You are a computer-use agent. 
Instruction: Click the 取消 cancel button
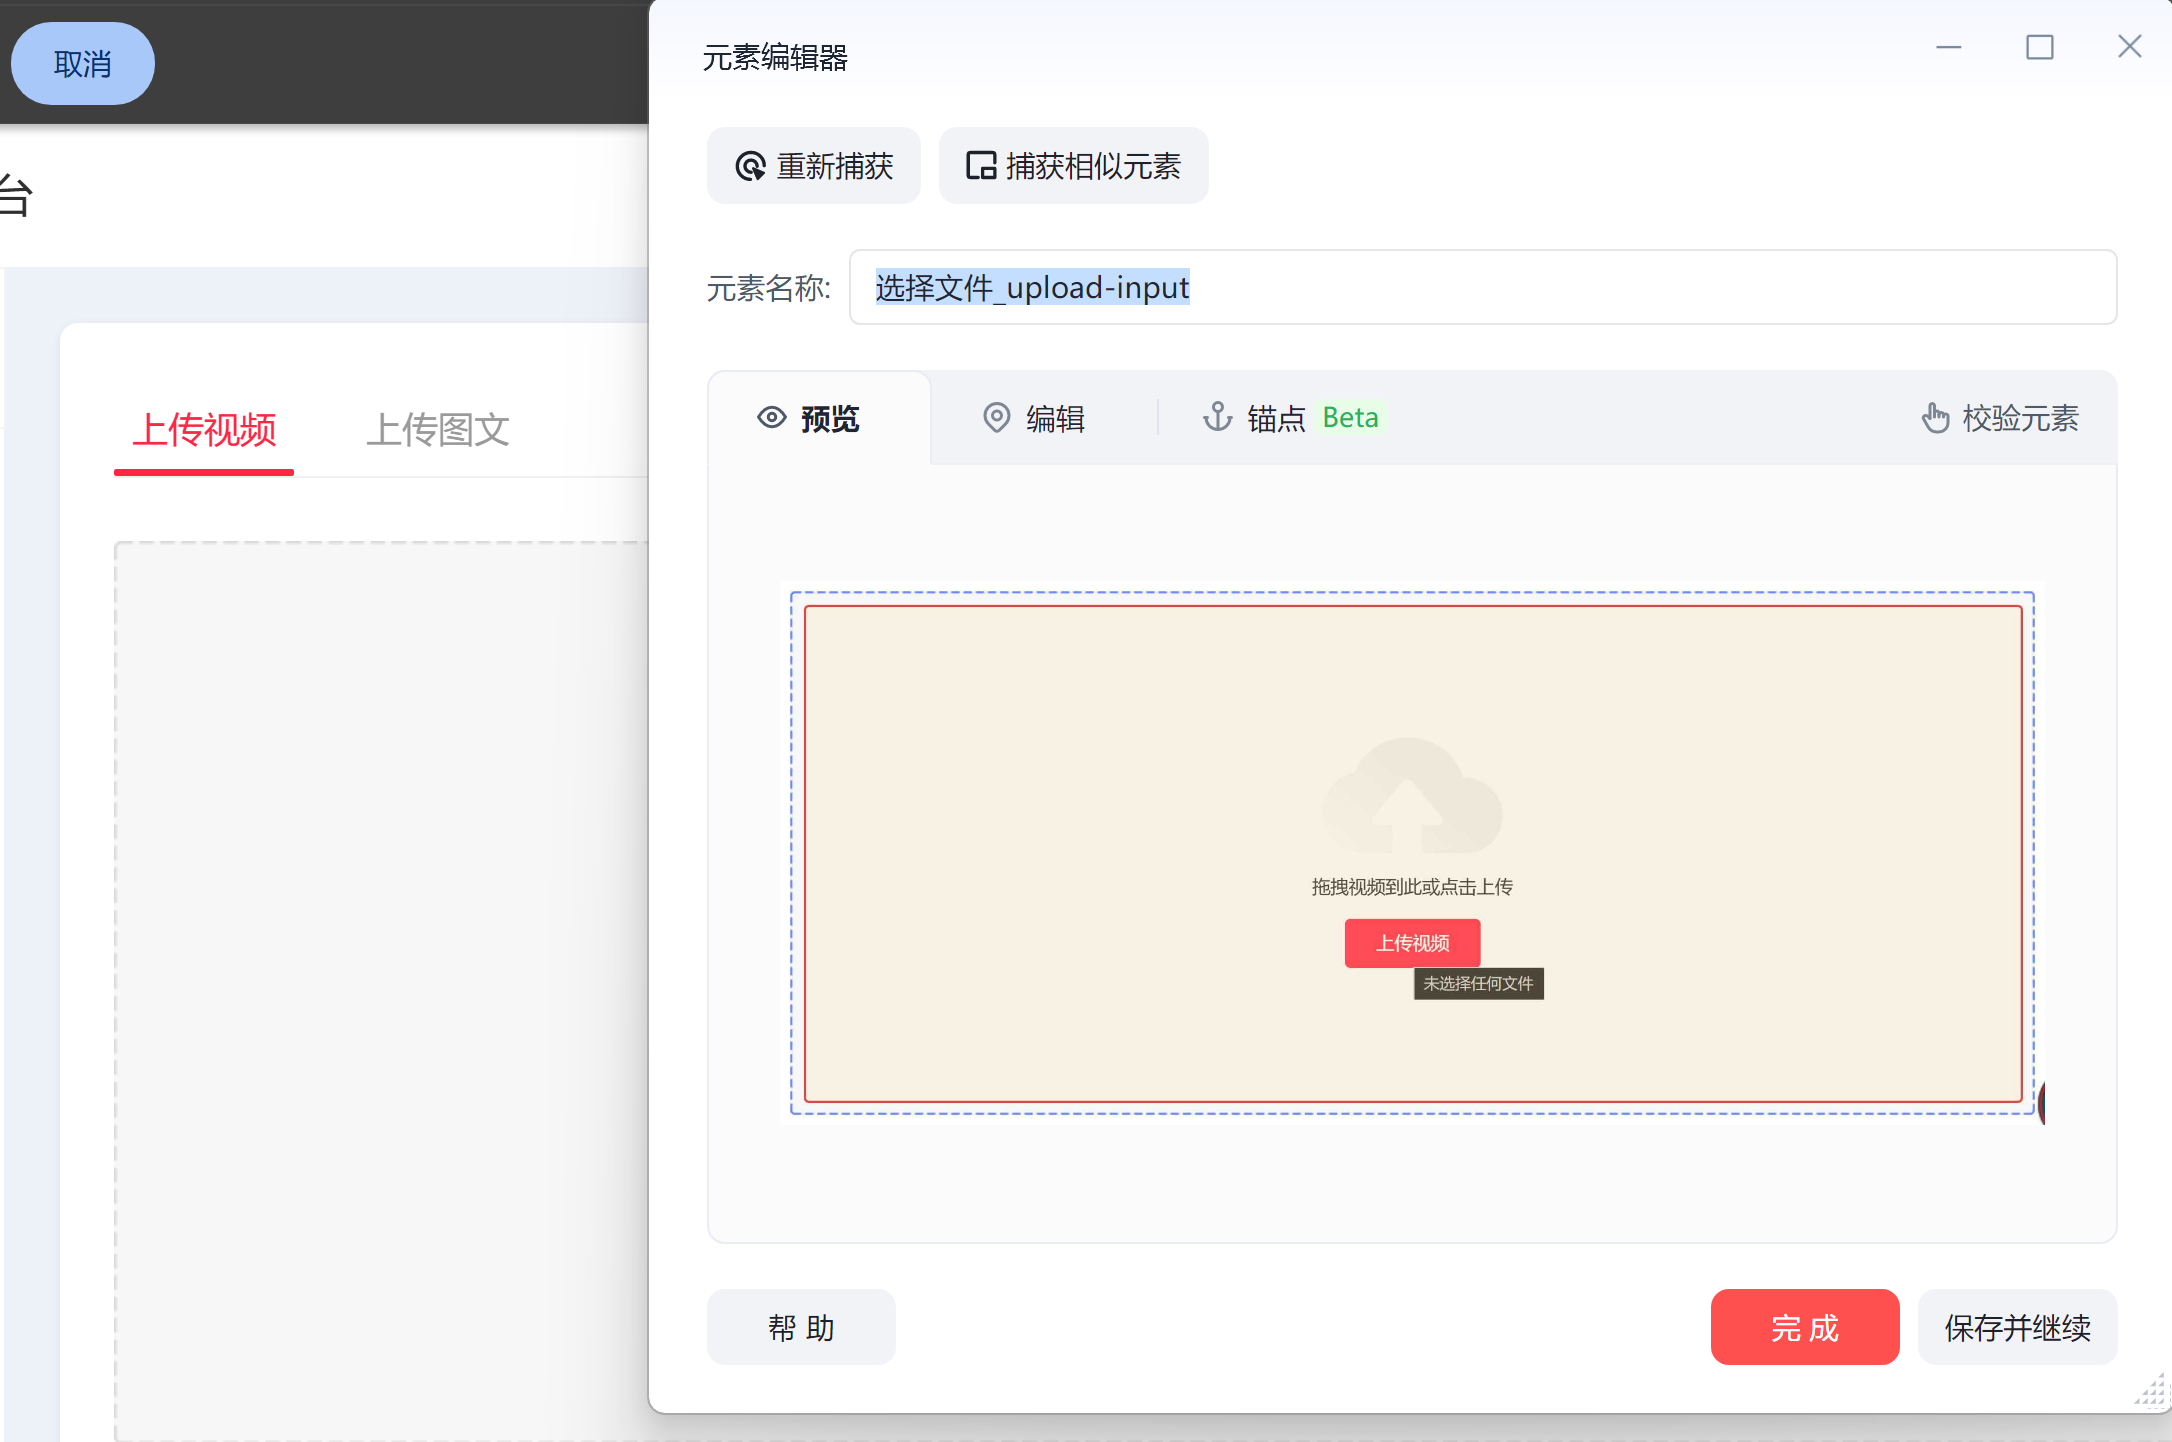click(x=82, y=63)
